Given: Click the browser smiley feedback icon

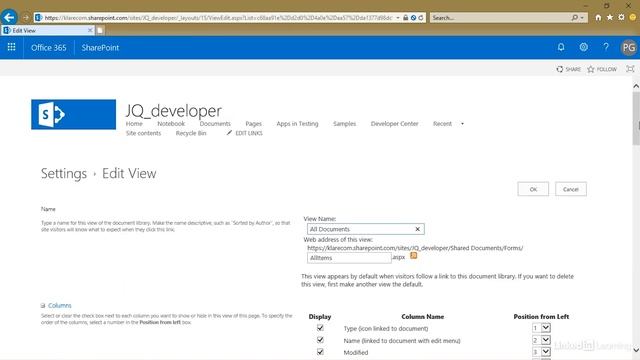Looking at the screenshot, I should (633, 18).
